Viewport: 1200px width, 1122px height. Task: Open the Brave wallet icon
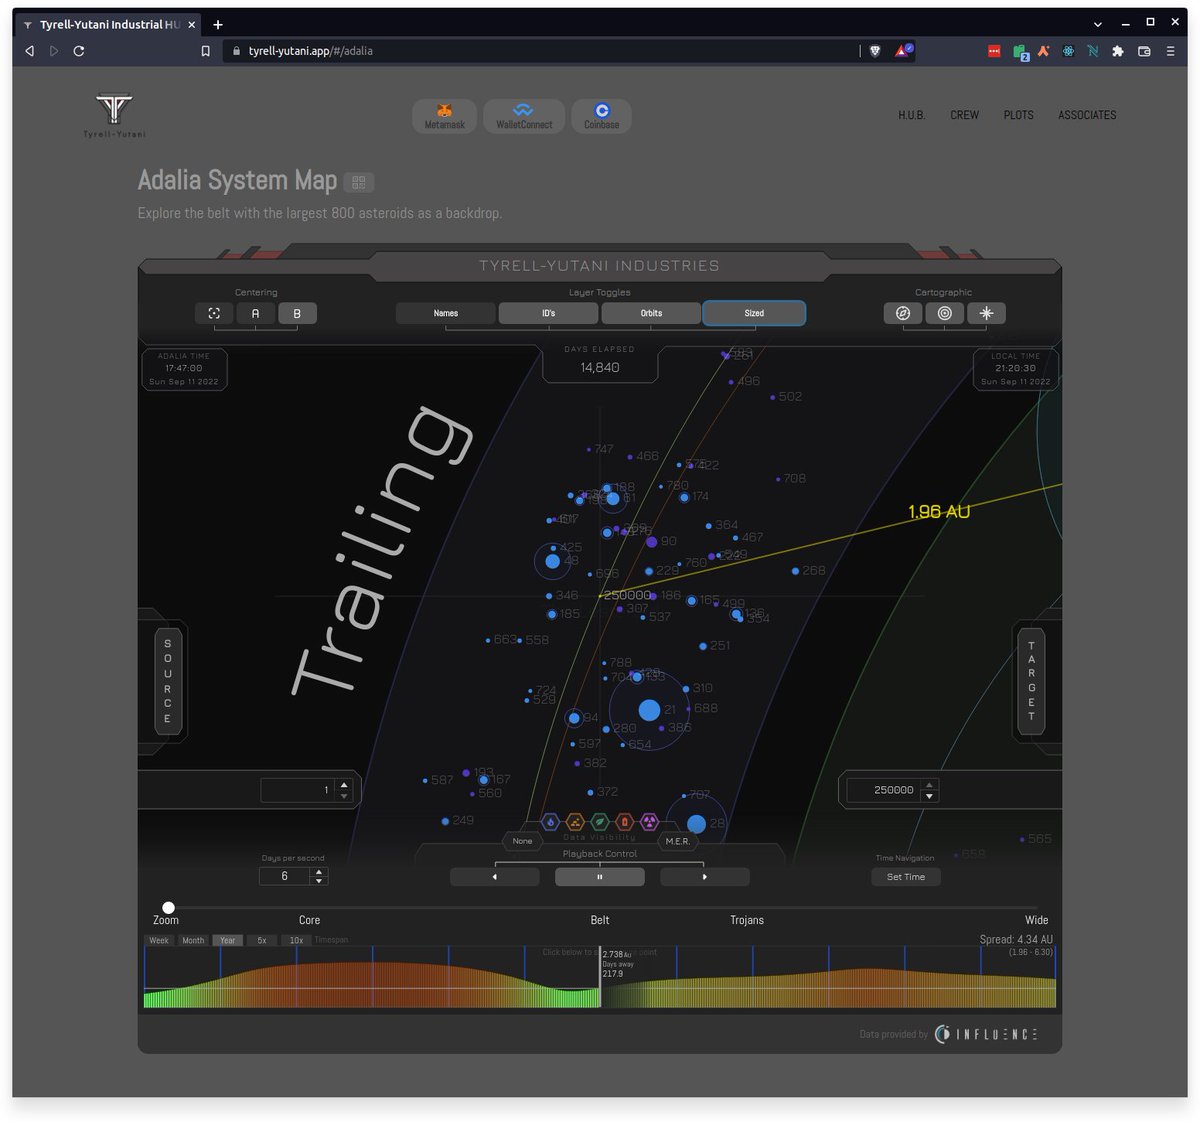[1144, 51]
